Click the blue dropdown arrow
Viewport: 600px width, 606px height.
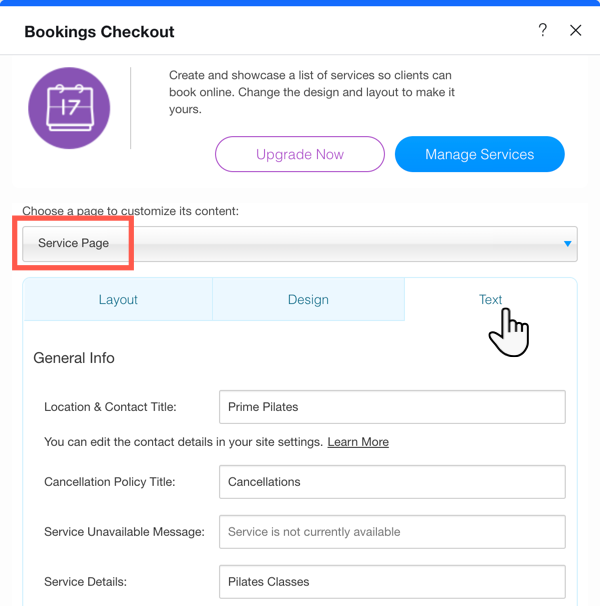pyautogui.click(x=568, y=243)
